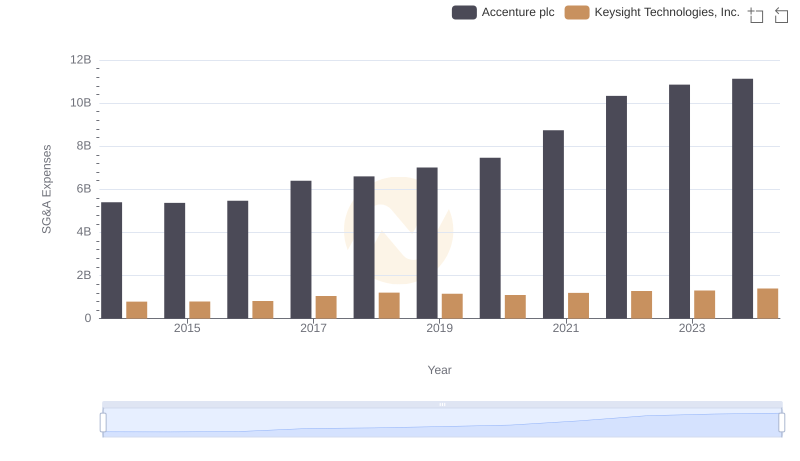Grab the left data zoom handle
The image size is (800, 461).
[103, 423]
